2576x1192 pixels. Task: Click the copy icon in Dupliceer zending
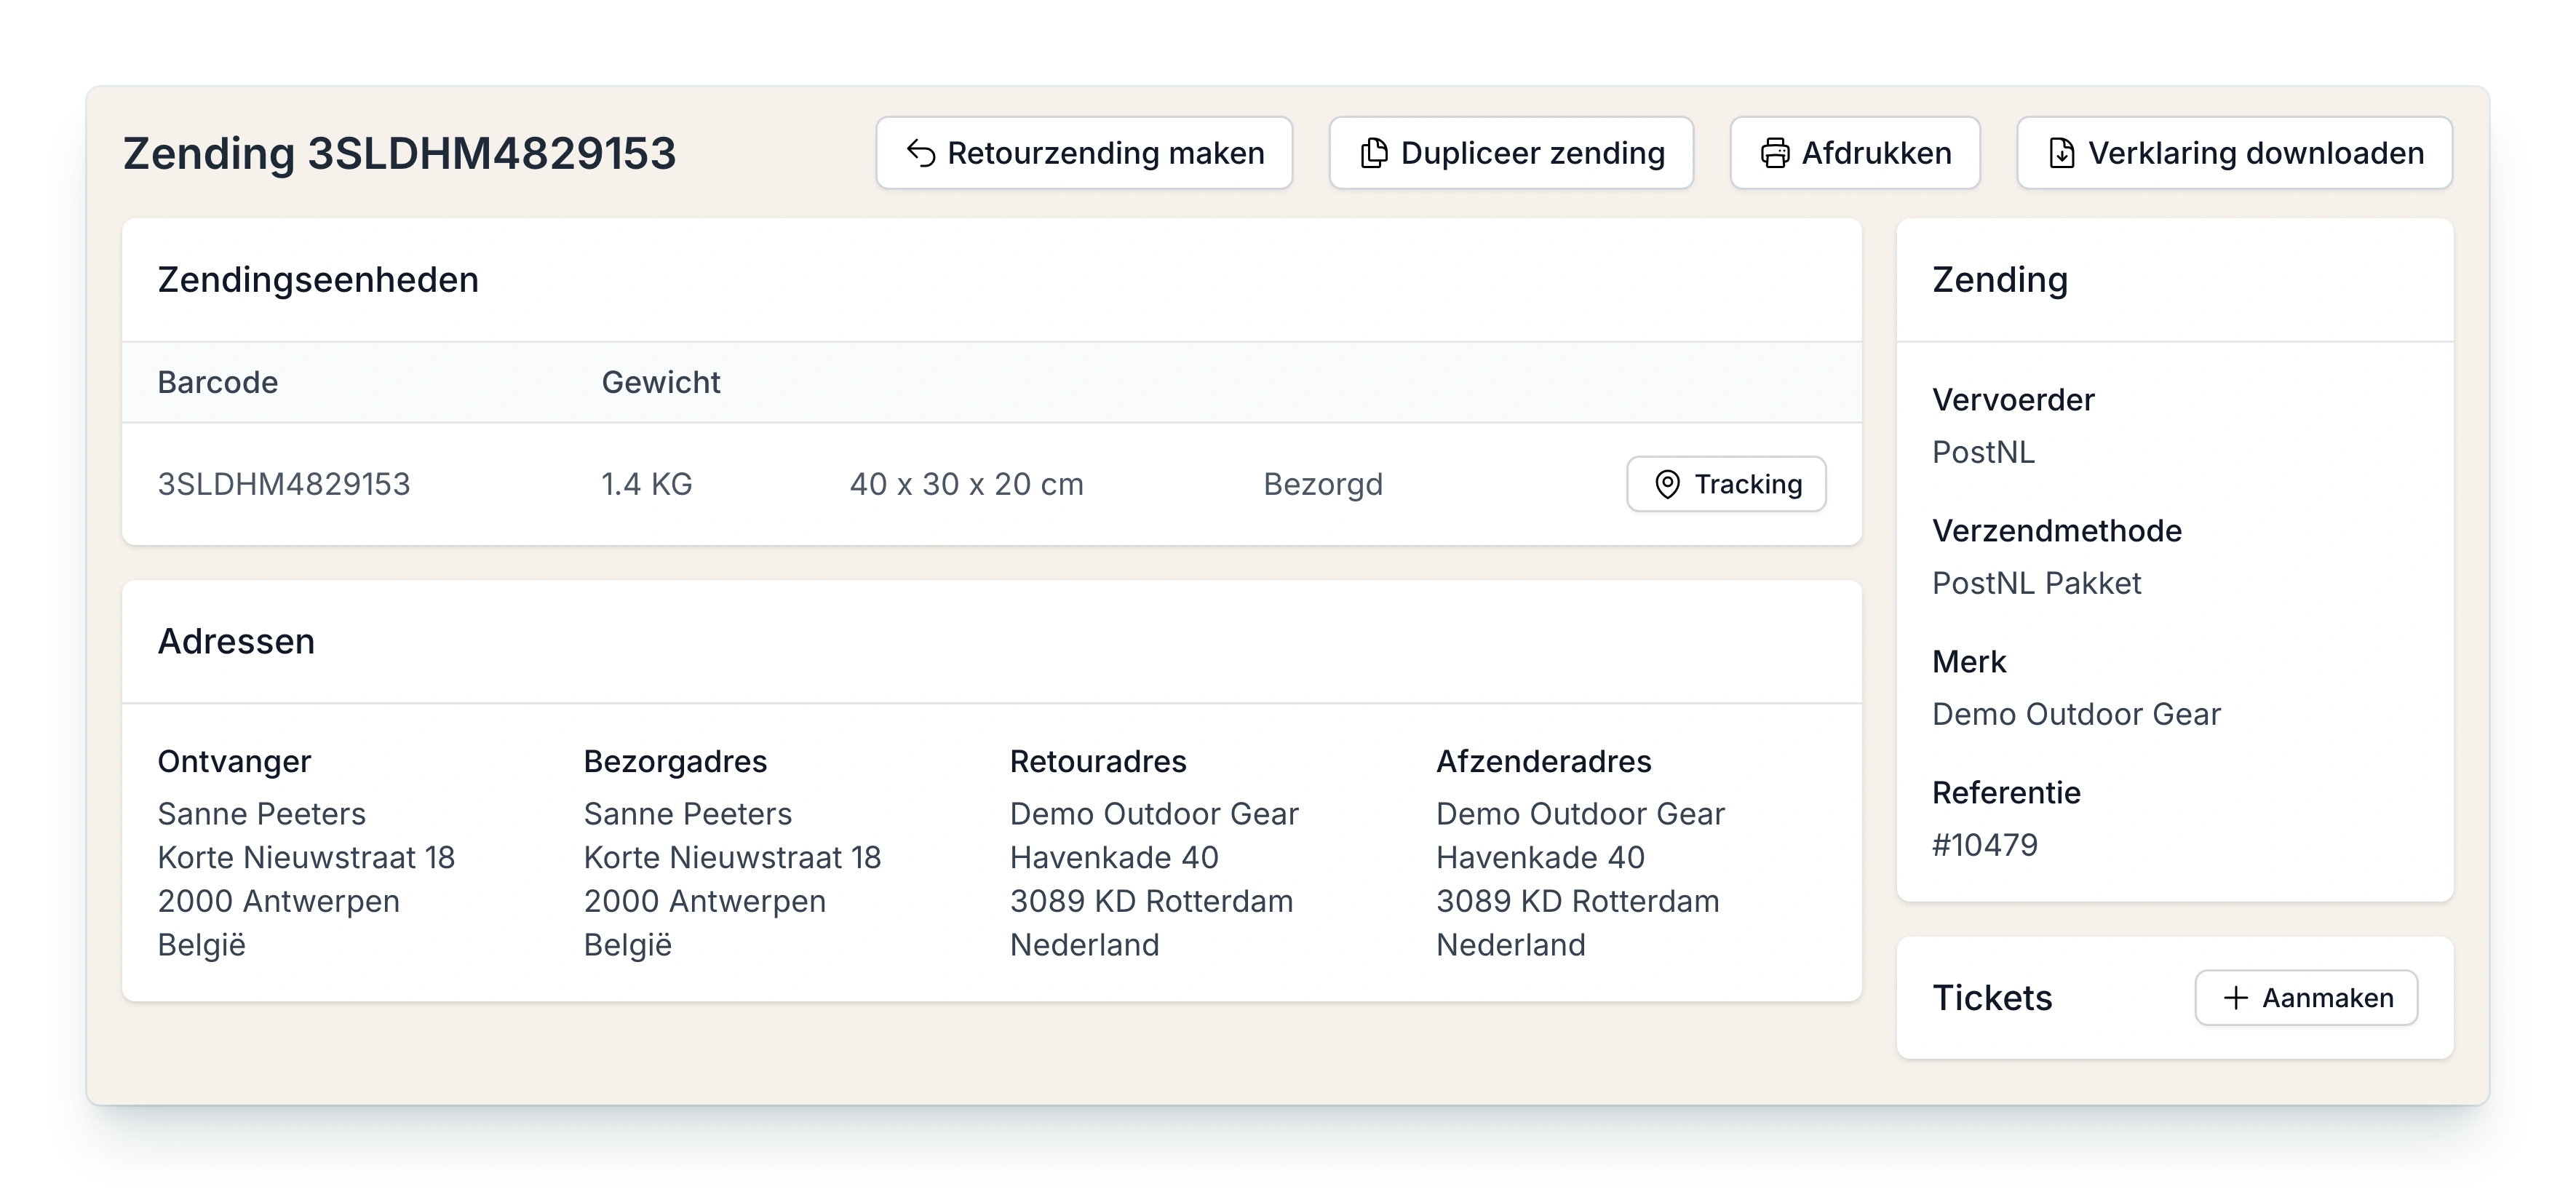[x=1374, y=153]
